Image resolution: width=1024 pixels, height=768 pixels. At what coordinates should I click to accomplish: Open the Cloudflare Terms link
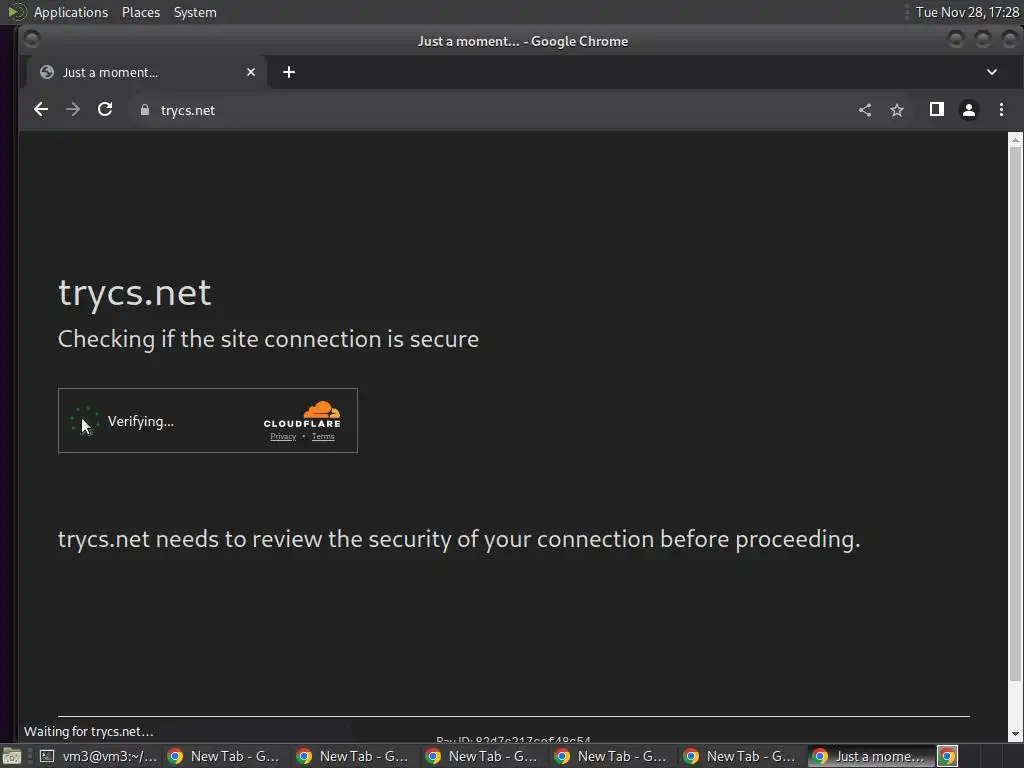pos(323,436)
